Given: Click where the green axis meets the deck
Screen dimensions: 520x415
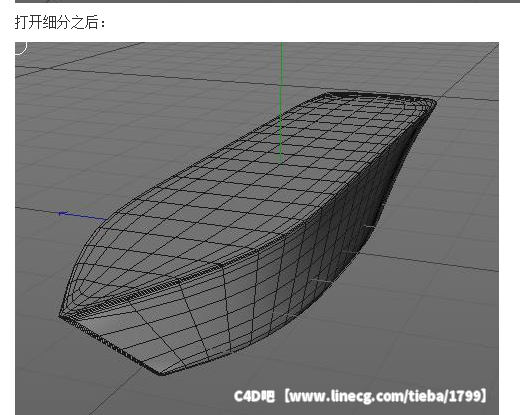Looking at the screenshot, I should 281,162.
